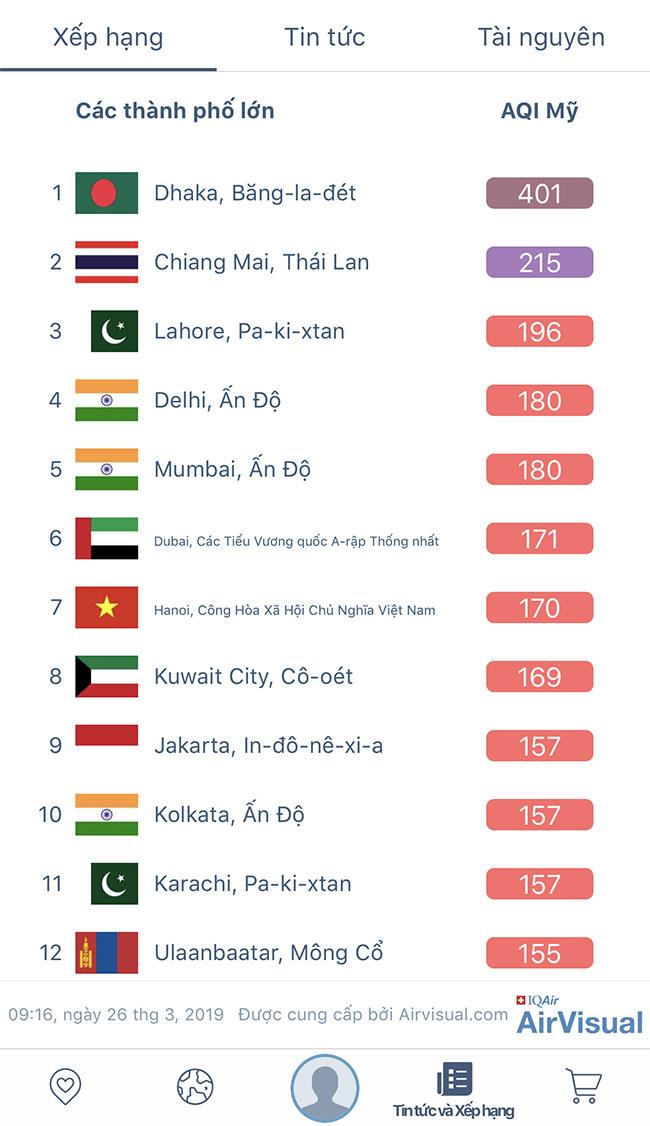Open the Tài nguyên tab
Viewport: 650px width, 1126px height.
541,38
